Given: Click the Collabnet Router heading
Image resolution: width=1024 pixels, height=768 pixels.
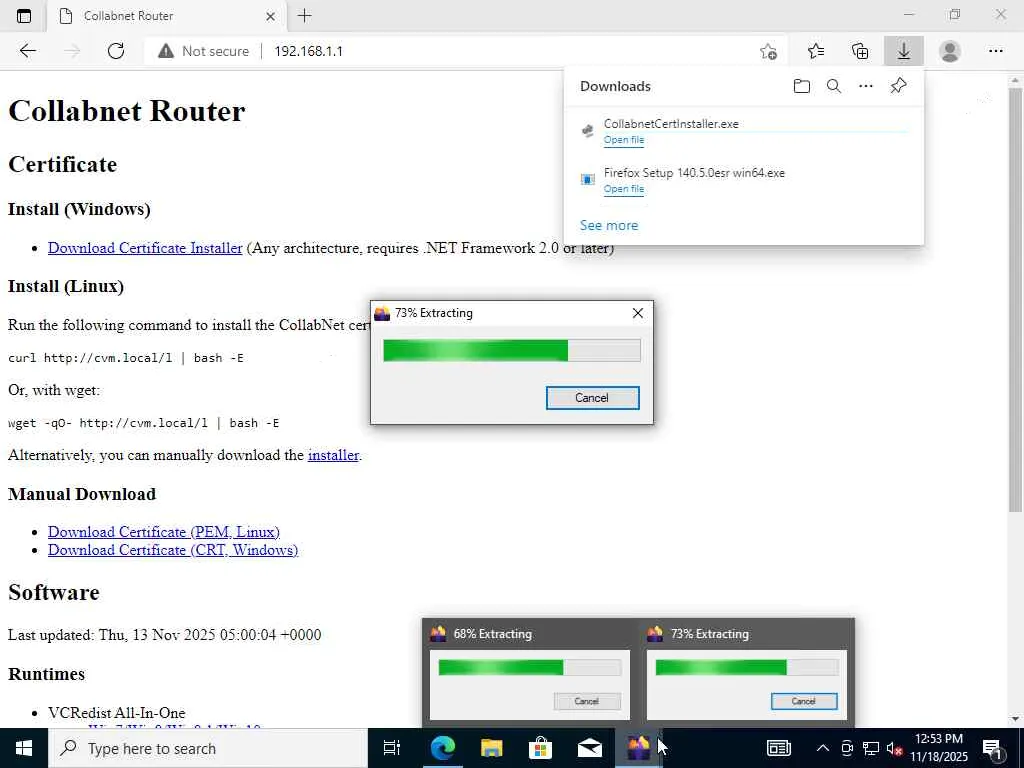Looking at the screenshot, I should pos(127,111).
